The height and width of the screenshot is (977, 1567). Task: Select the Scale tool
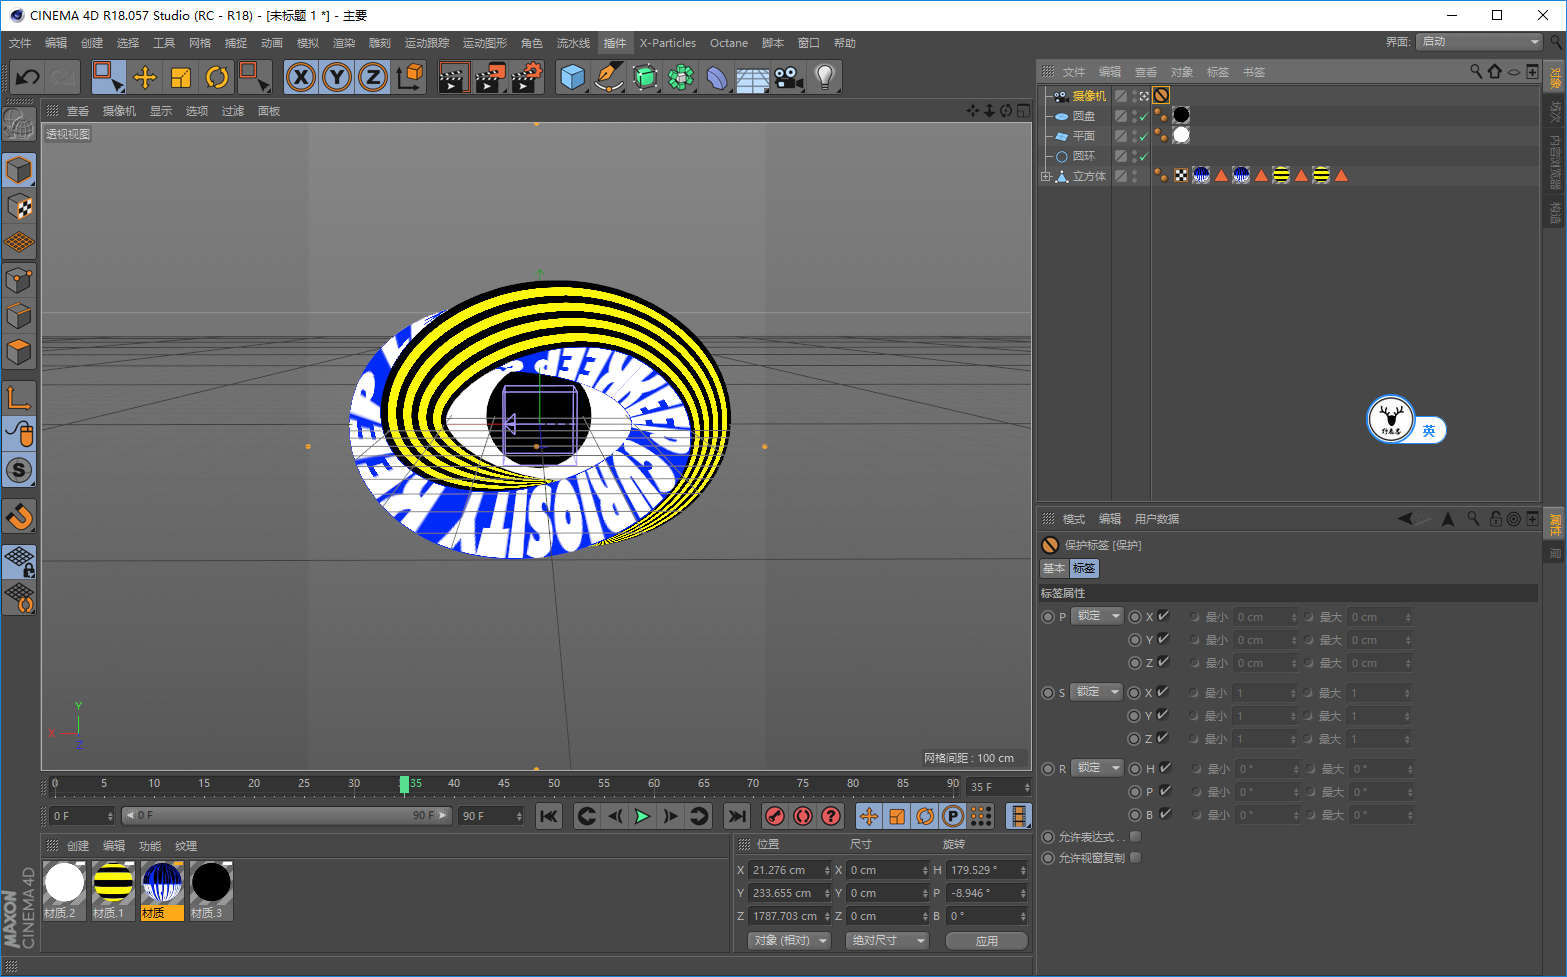181,77
